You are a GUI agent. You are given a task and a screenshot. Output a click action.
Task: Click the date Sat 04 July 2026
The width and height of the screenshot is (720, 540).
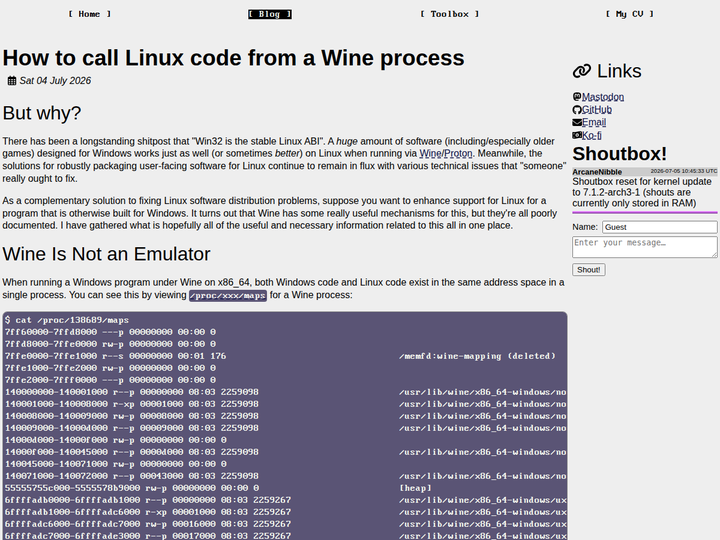55,81
